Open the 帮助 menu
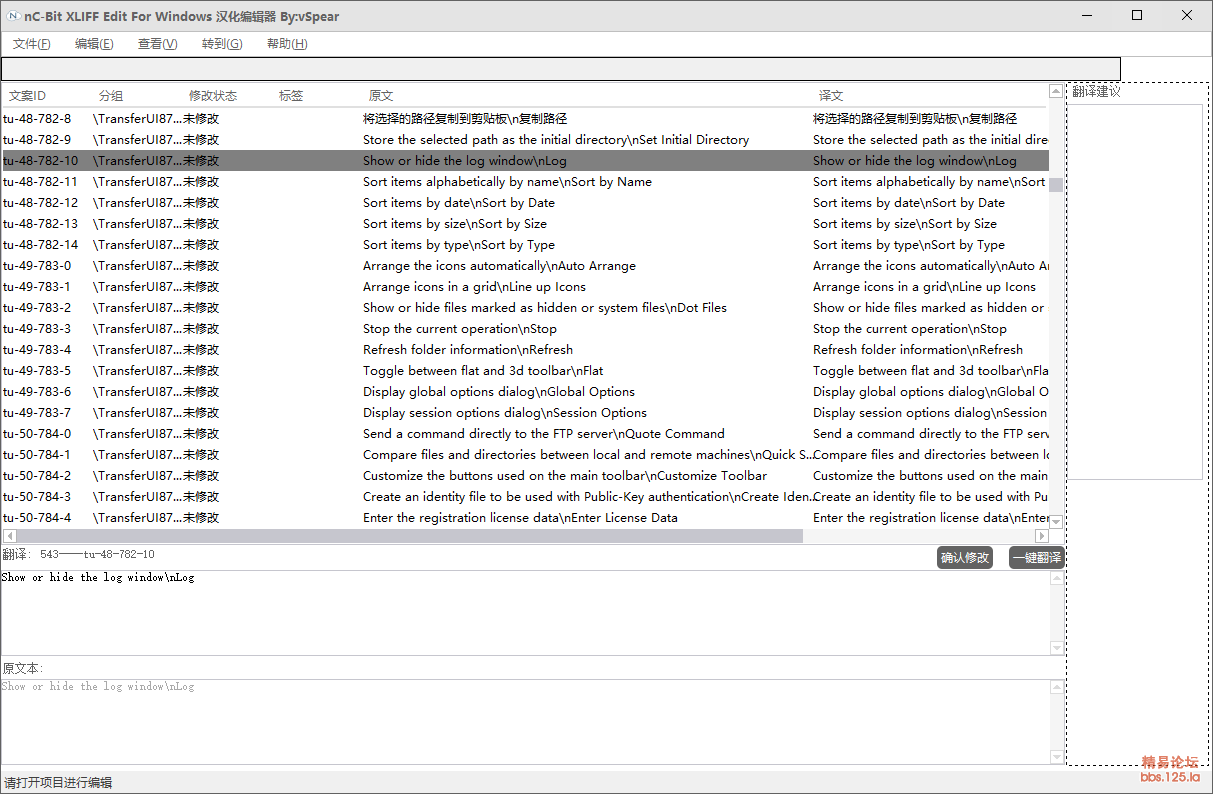The image size is (1213, 794). pos(287,44)
